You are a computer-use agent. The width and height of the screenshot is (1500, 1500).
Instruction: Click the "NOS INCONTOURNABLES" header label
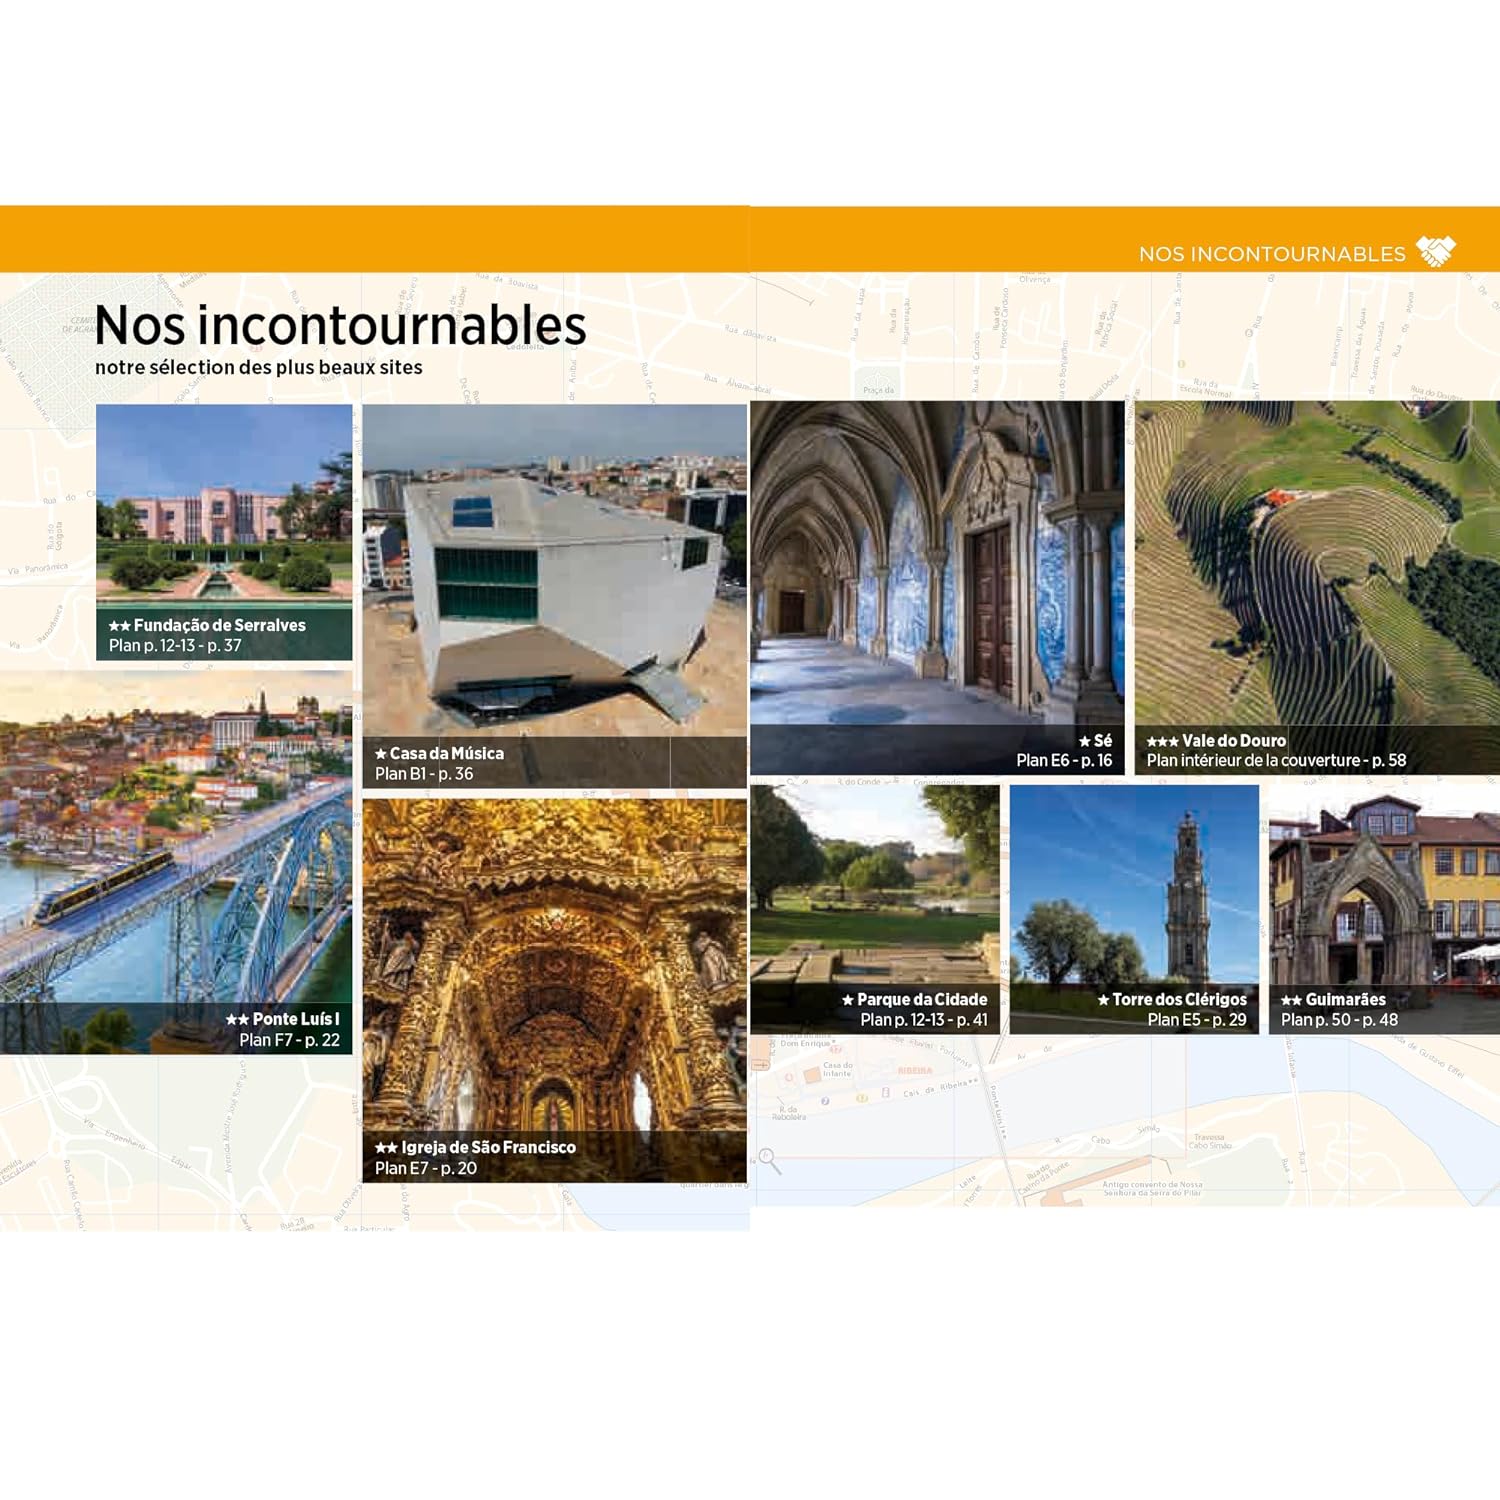(x=1271, y=254)
